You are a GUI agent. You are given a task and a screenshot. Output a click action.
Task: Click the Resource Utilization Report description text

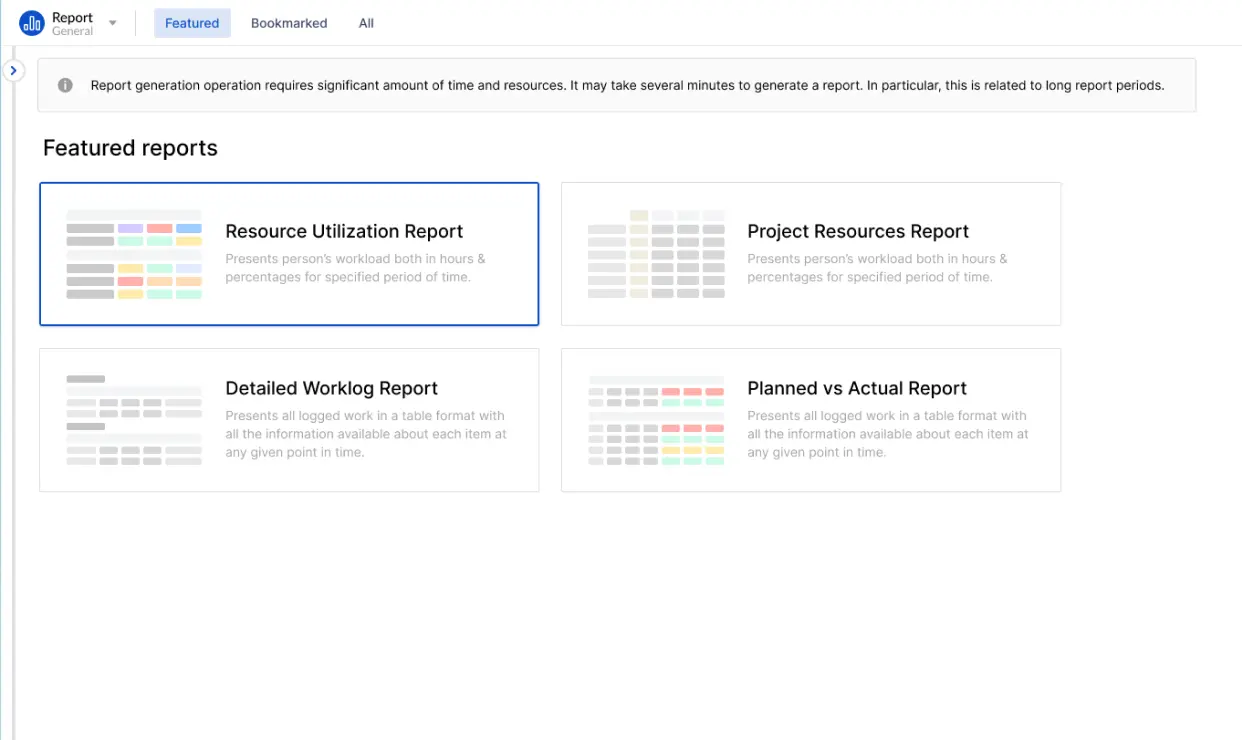[x=355, y=268]
